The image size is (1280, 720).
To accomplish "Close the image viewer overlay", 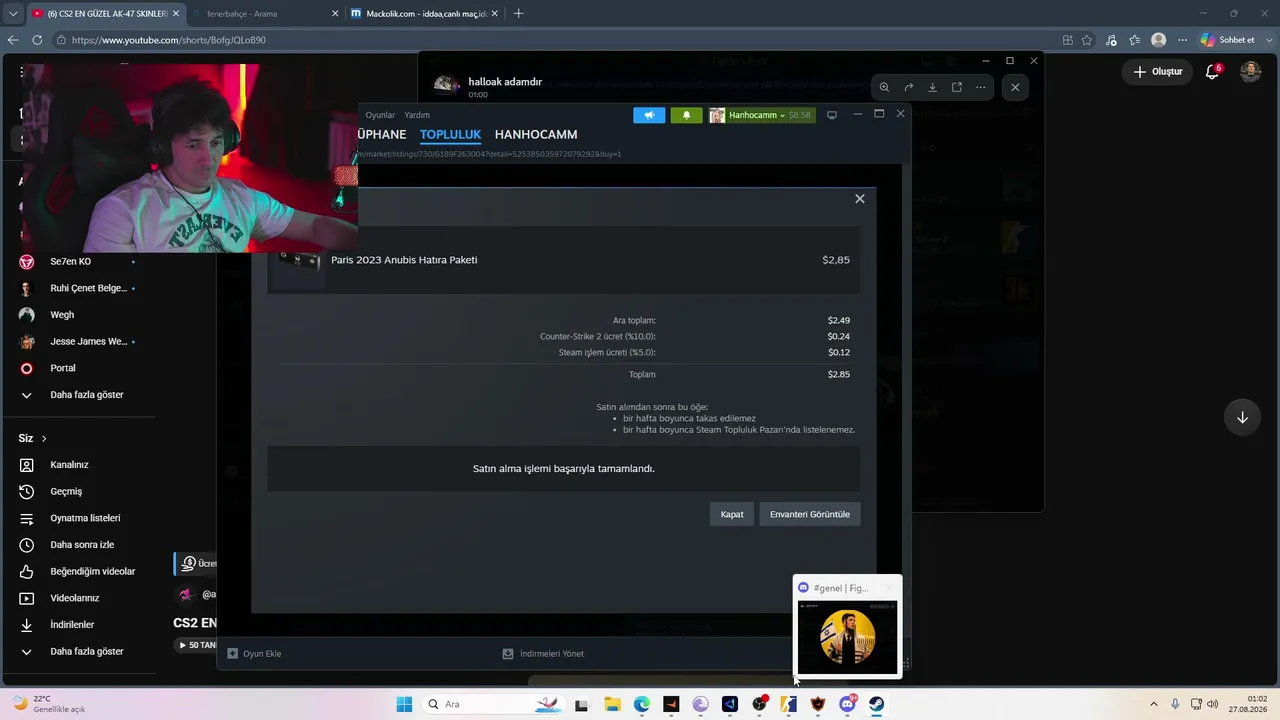I will point(1015,87).
